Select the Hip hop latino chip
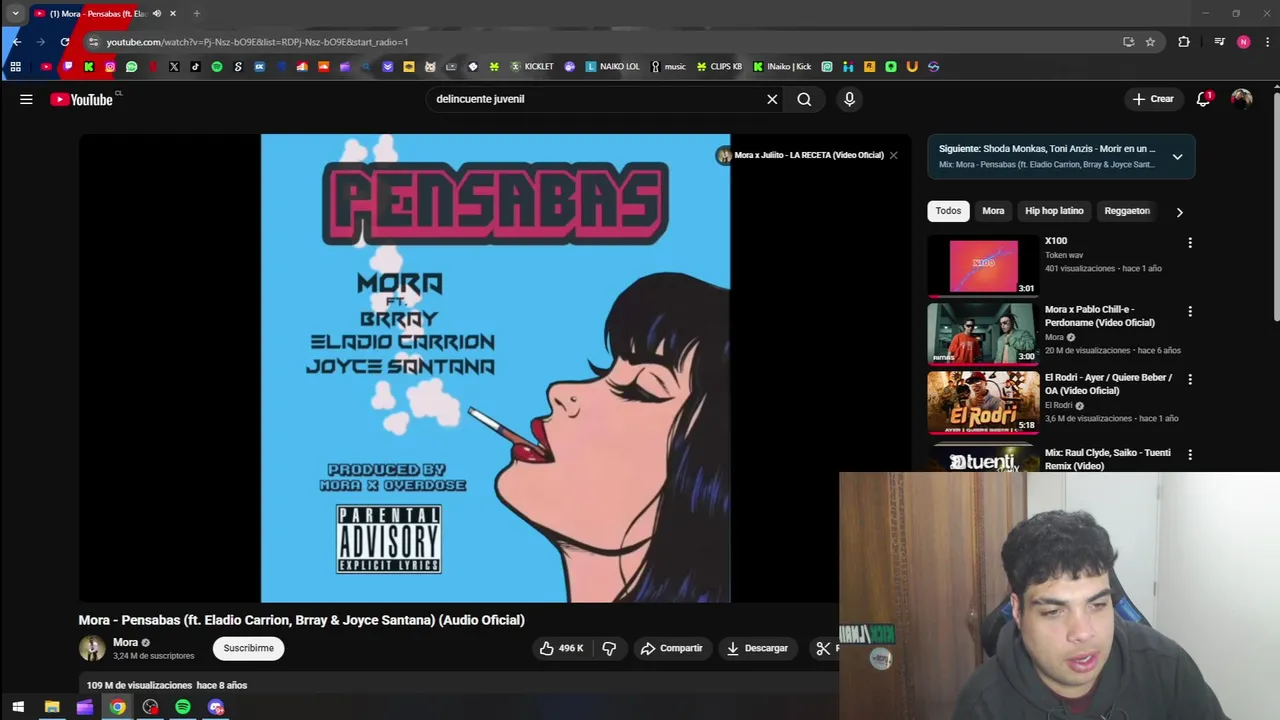 [x=1054, y=211]
